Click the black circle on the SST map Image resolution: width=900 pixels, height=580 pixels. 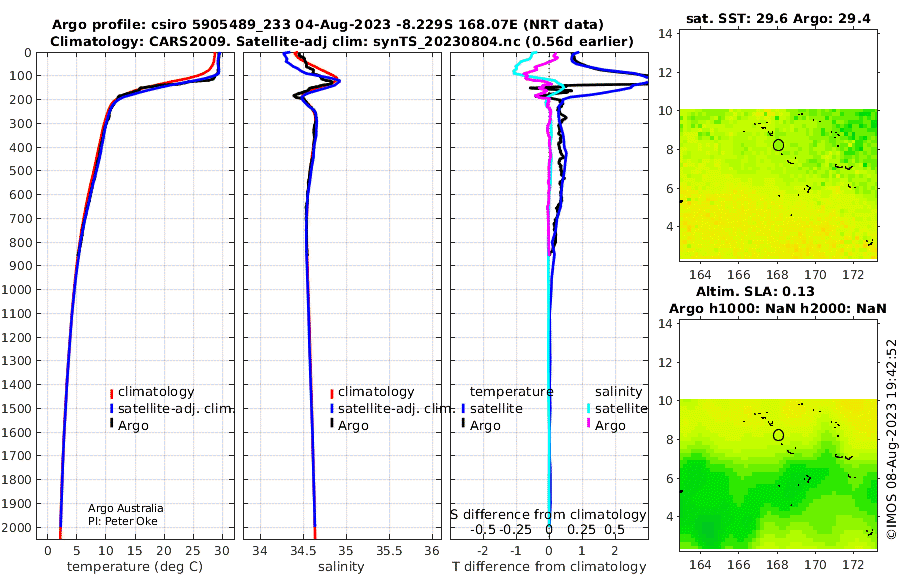[778, 145]
